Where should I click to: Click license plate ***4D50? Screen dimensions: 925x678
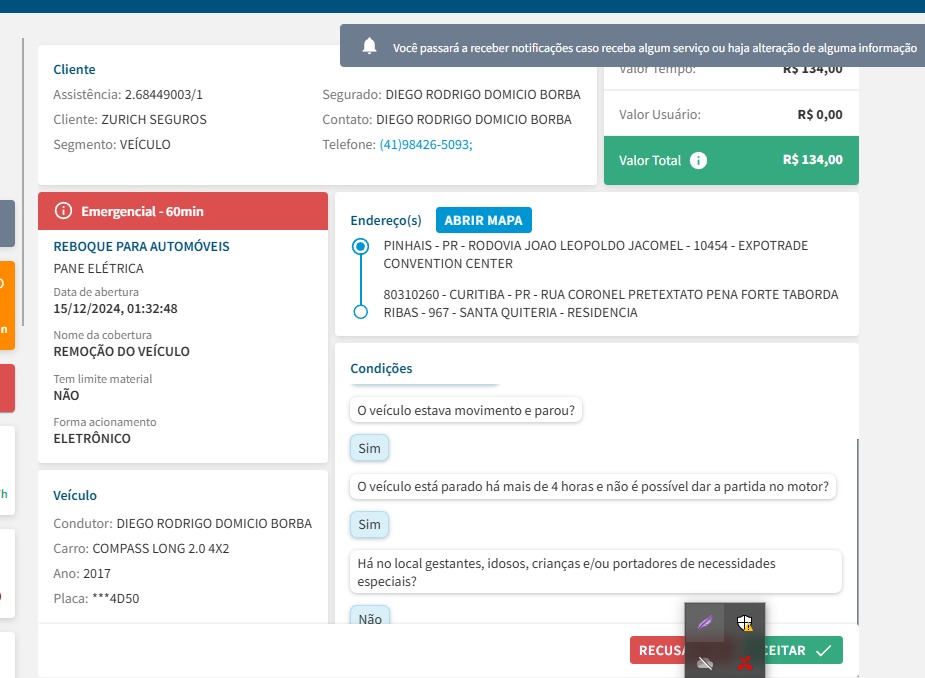(116, 598)
